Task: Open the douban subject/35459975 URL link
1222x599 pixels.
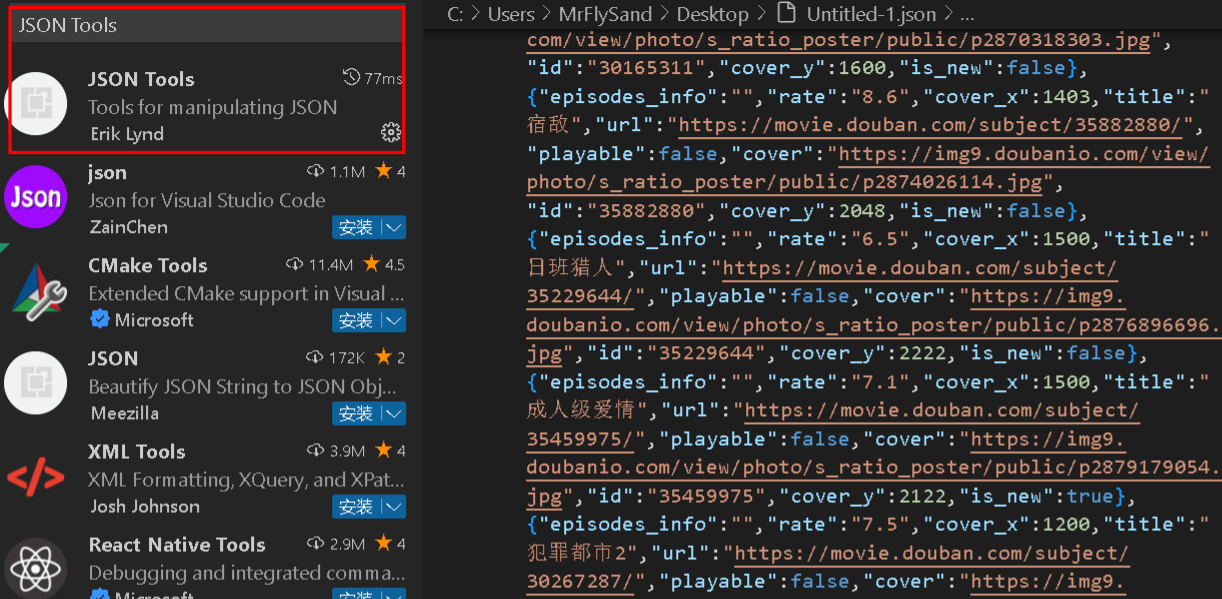Action: 832,425
